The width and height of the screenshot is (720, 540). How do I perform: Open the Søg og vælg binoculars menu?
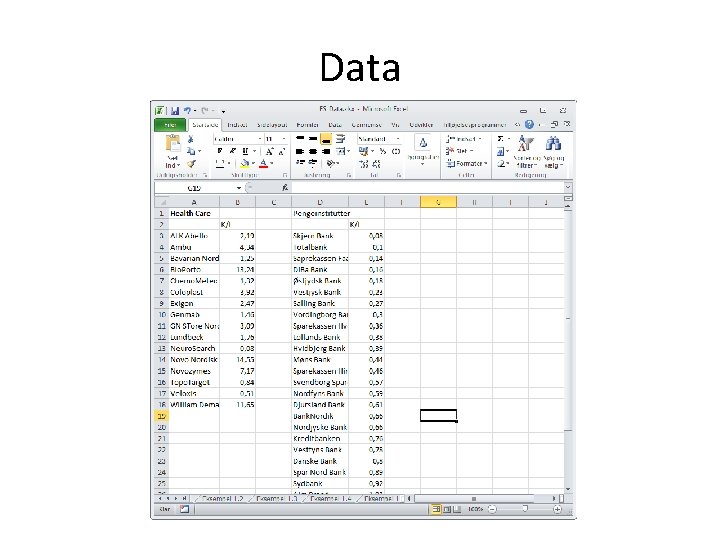[x=553, y=152]
